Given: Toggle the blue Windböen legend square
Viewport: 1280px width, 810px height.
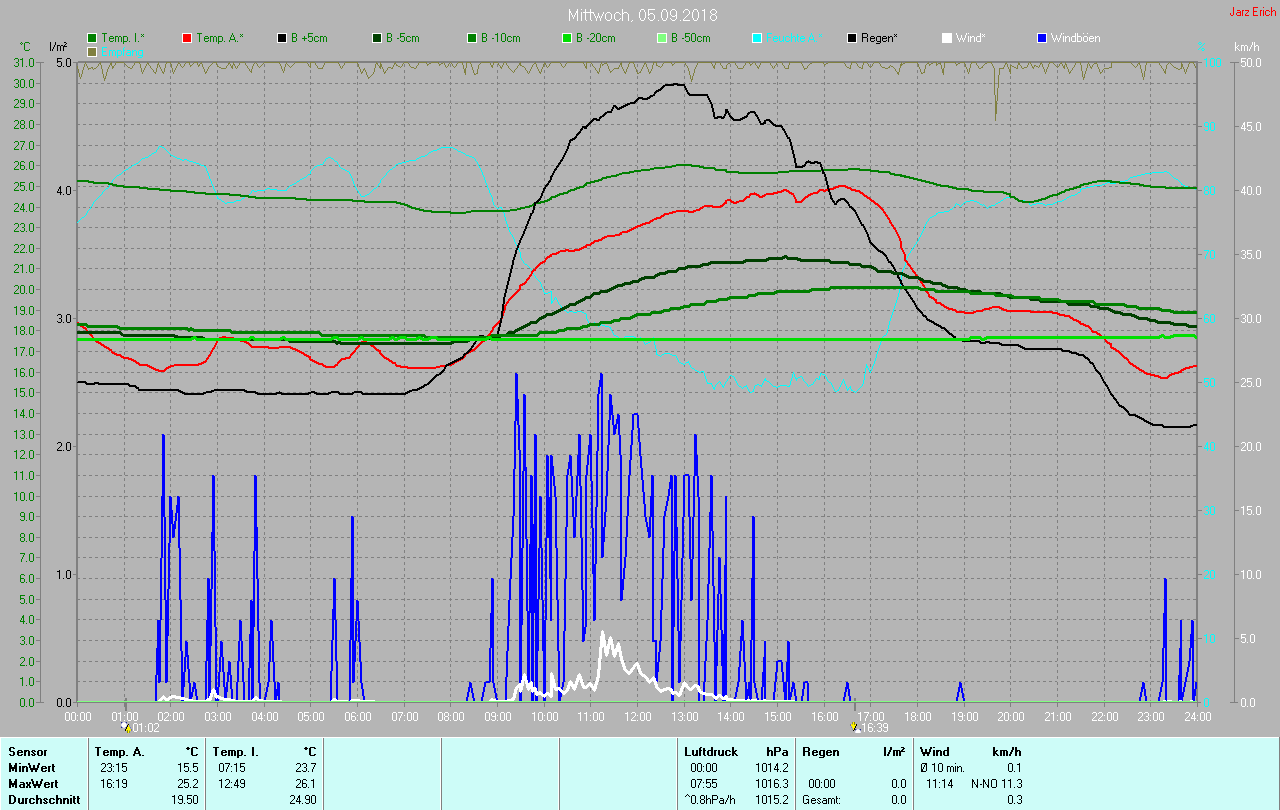Looking at the screenshot, I should point(1042,38).
